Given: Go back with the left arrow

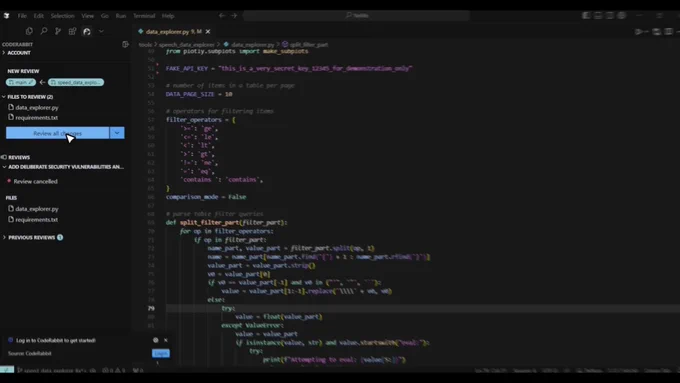Looking at the screenshot, I should pyautogui.click(x=222, y=16).
